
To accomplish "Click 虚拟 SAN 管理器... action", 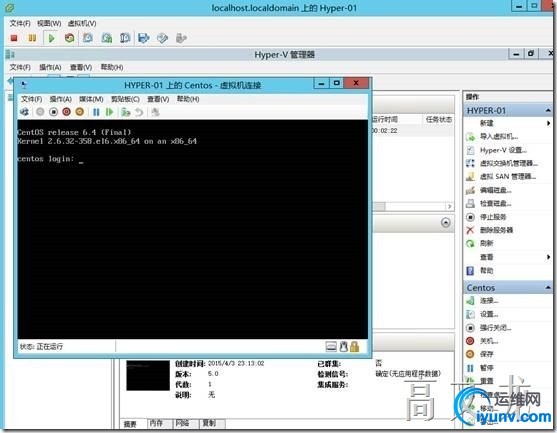I will tap(508, 177).
